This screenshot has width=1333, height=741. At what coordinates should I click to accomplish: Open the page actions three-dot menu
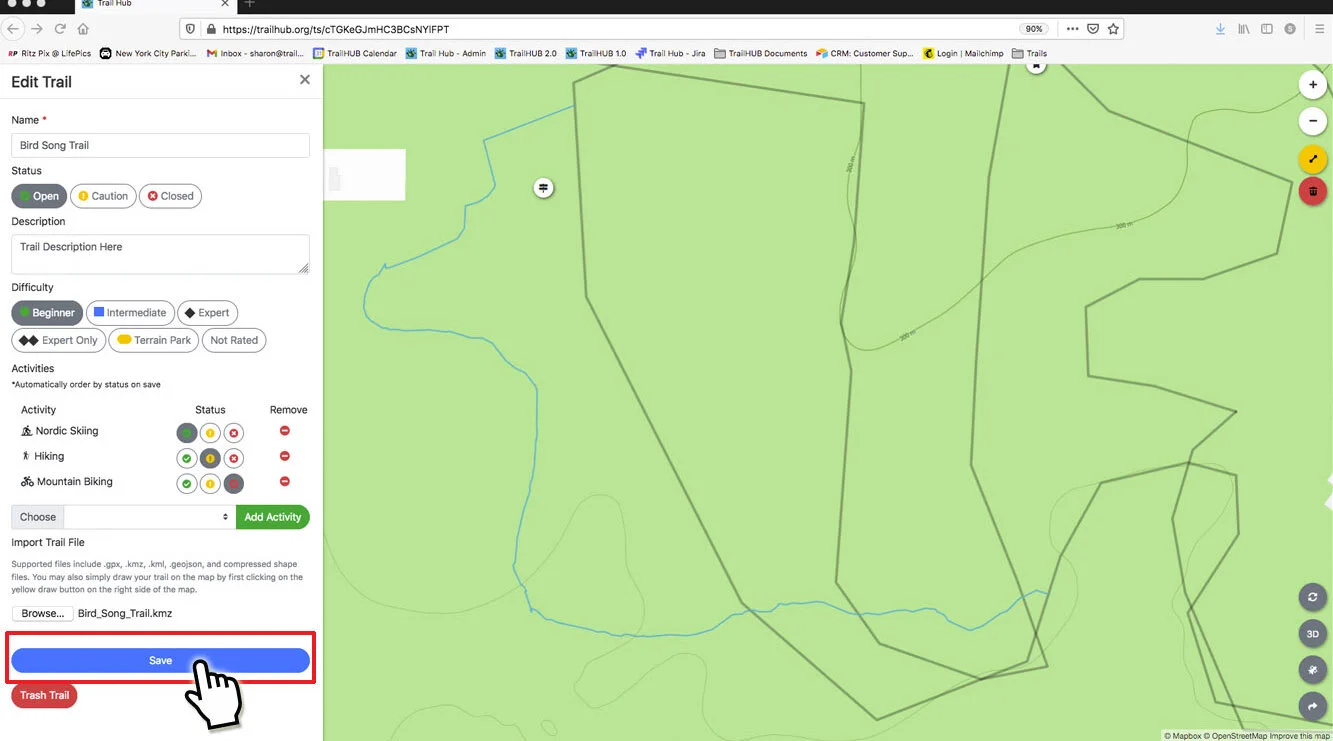(x=1072, y=29)
